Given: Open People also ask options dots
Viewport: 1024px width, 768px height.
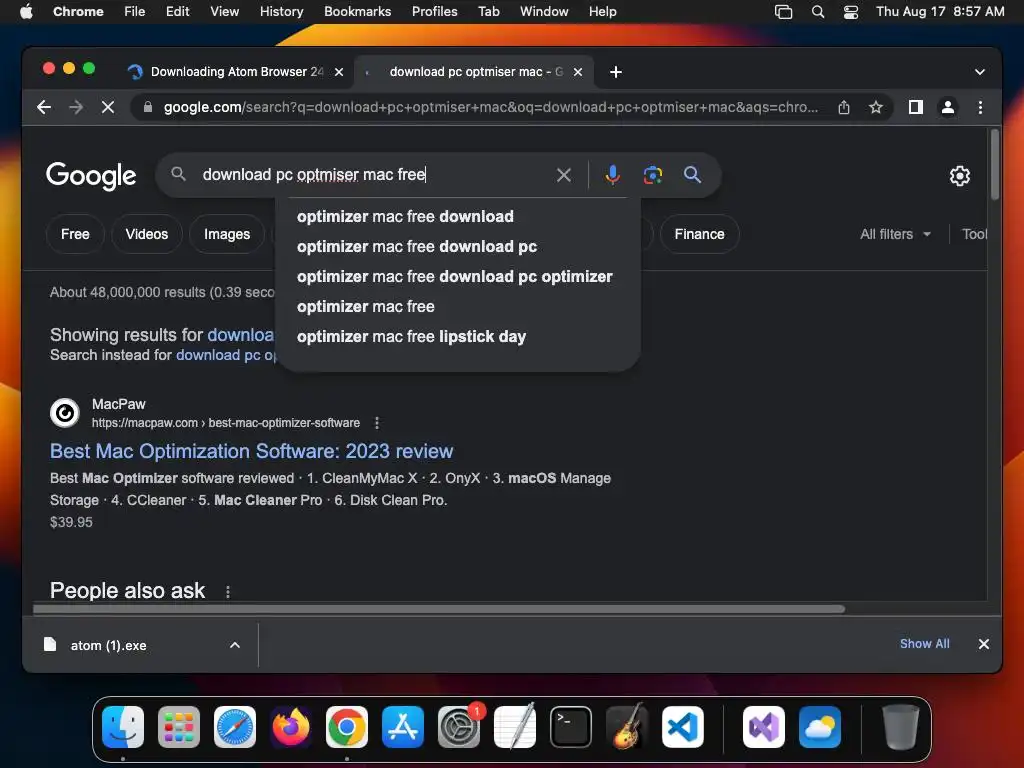Looking at the screenshot, I should click(227, 592).
